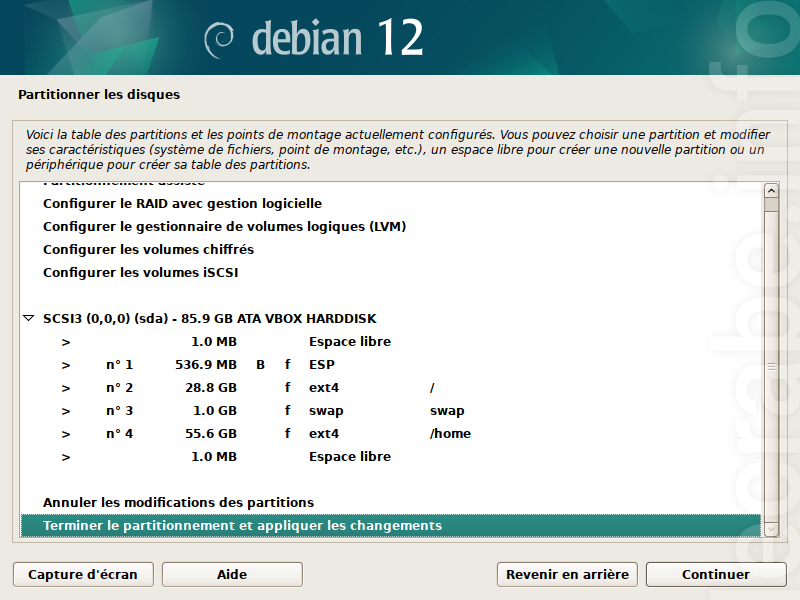Select partition n° 2 ext4 root row
Viewport: 800px width, 600px height.
391,388
